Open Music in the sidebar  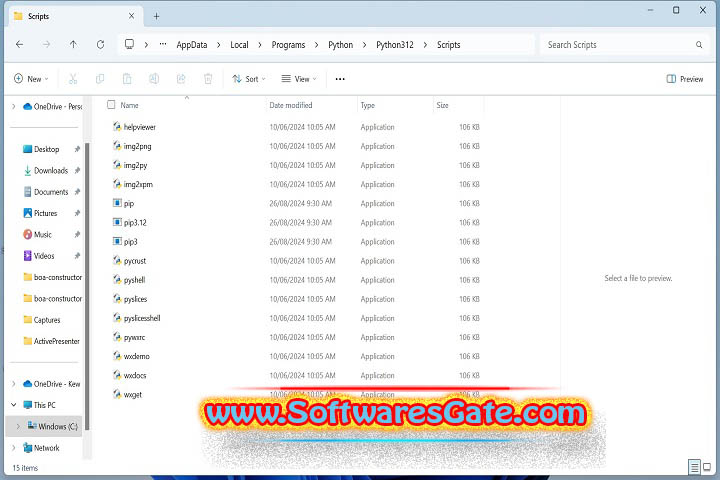point(42,234)
